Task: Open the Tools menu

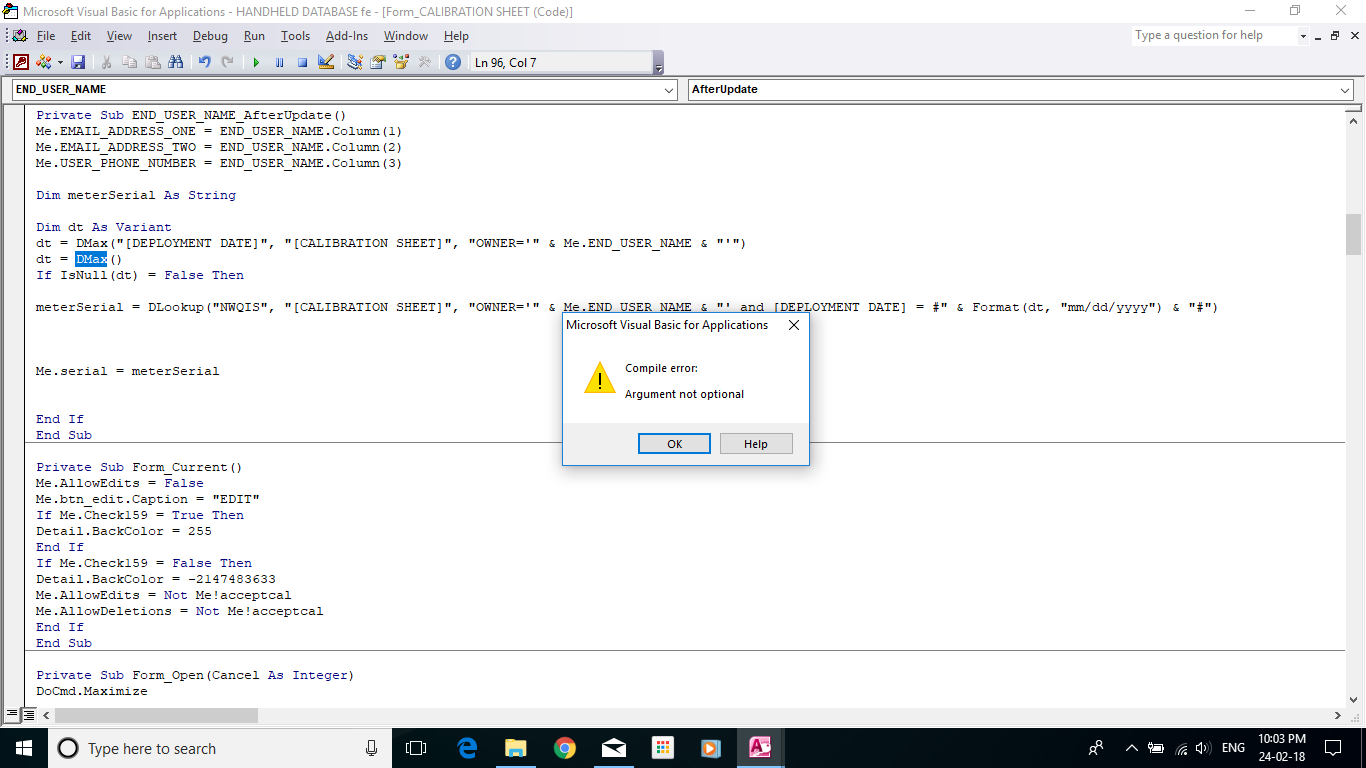Action: pos(295,36)
